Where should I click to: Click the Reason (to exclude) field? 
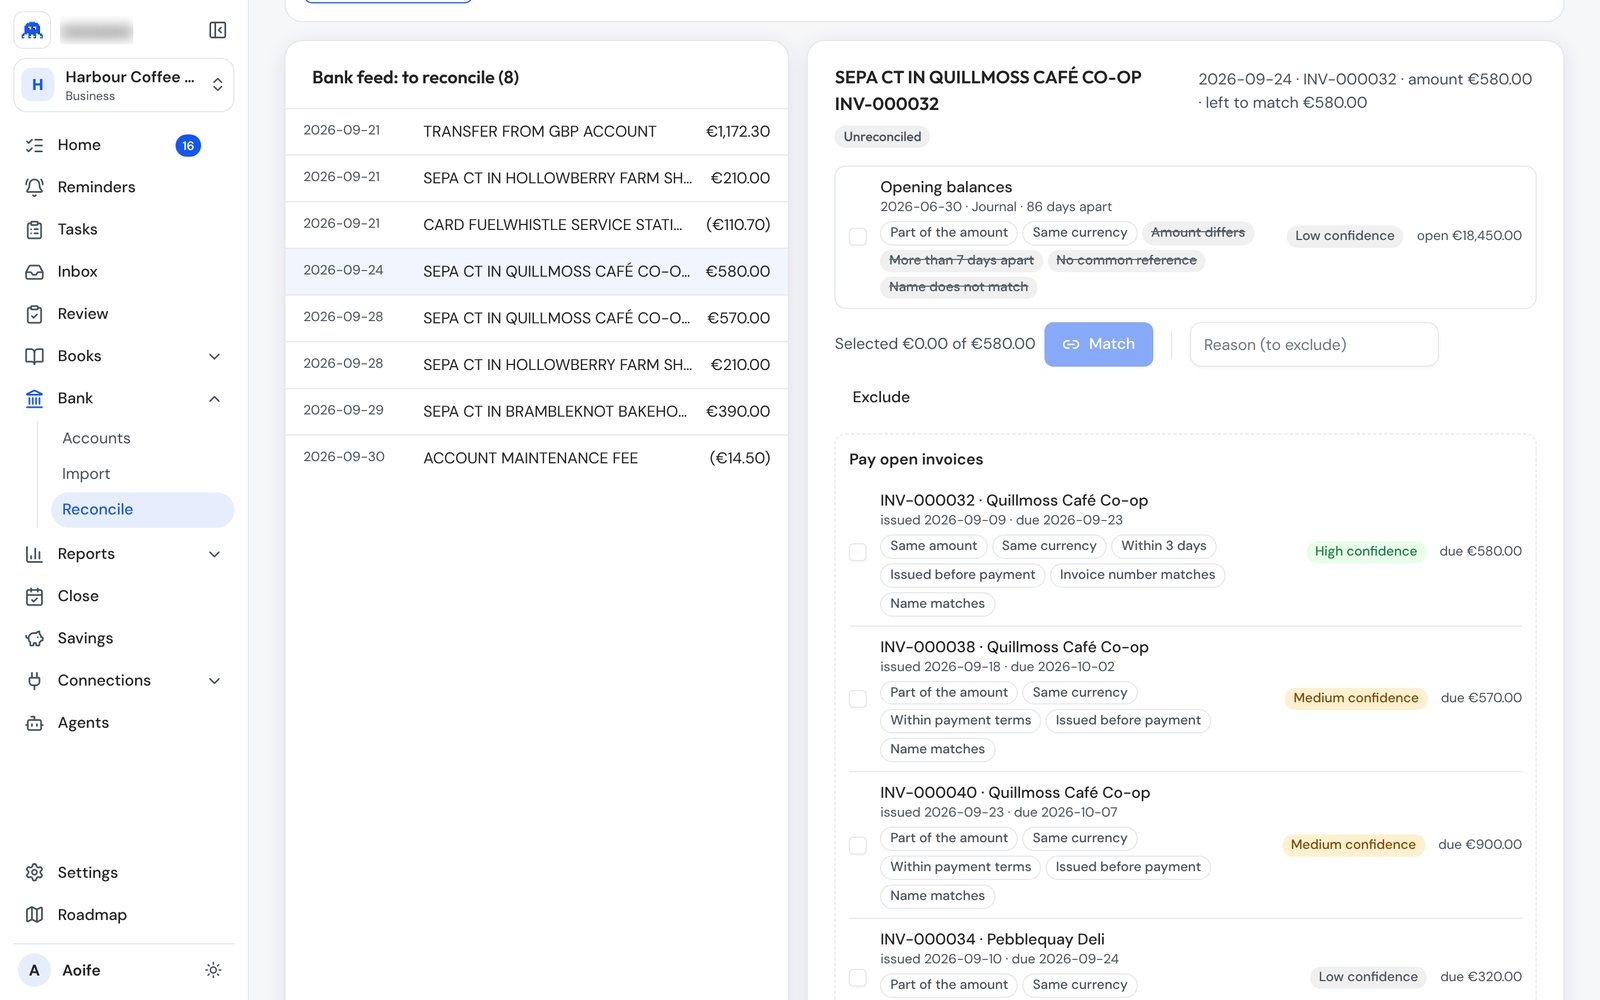click(1314, 344)
